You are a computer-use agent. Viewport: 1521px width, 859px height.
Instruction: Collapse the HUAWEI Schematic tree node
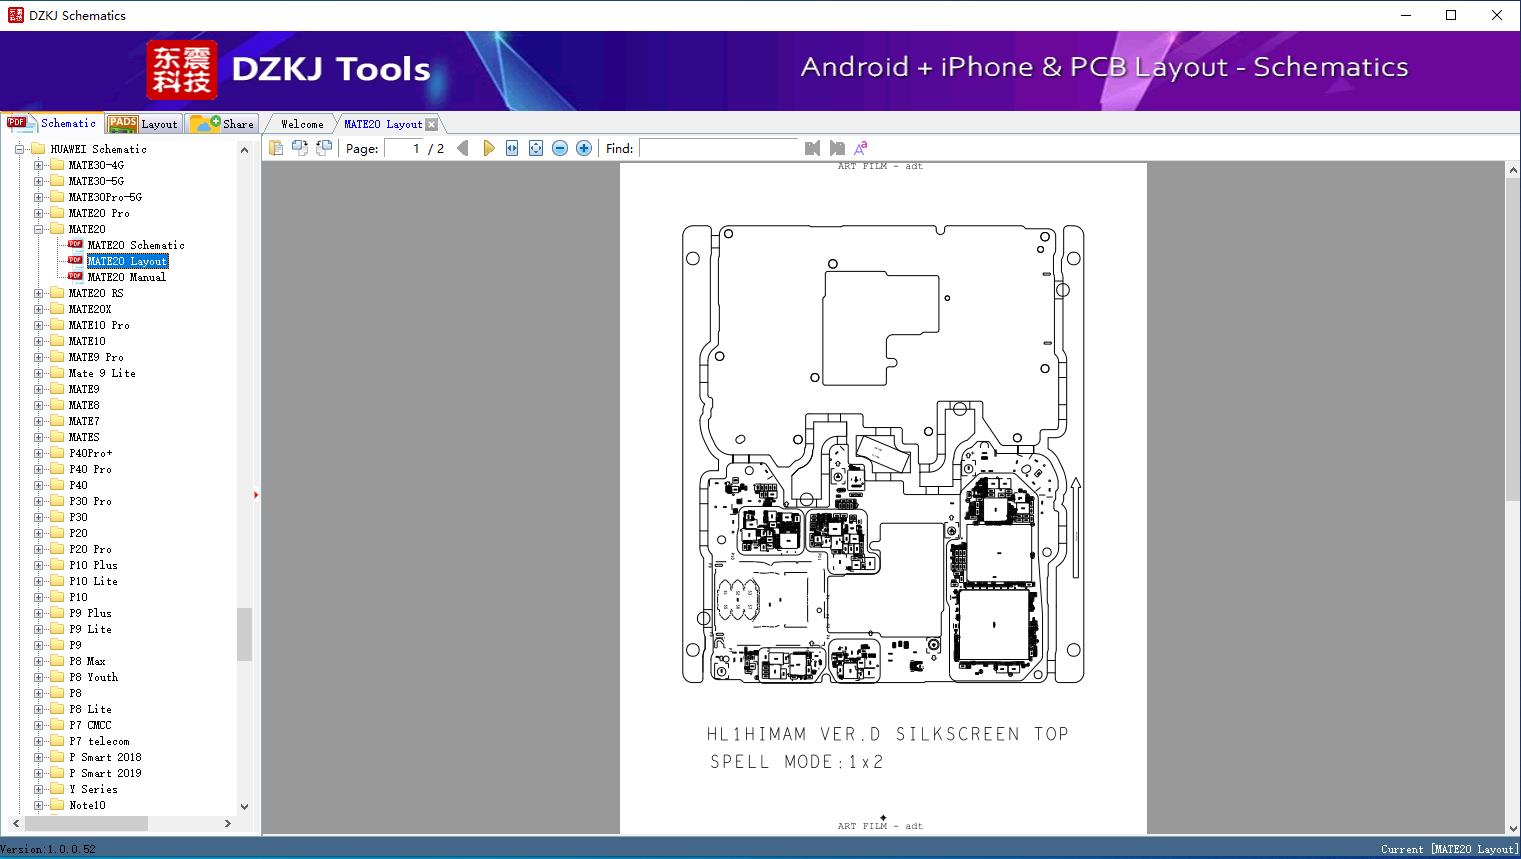click(x=19, y=149)
